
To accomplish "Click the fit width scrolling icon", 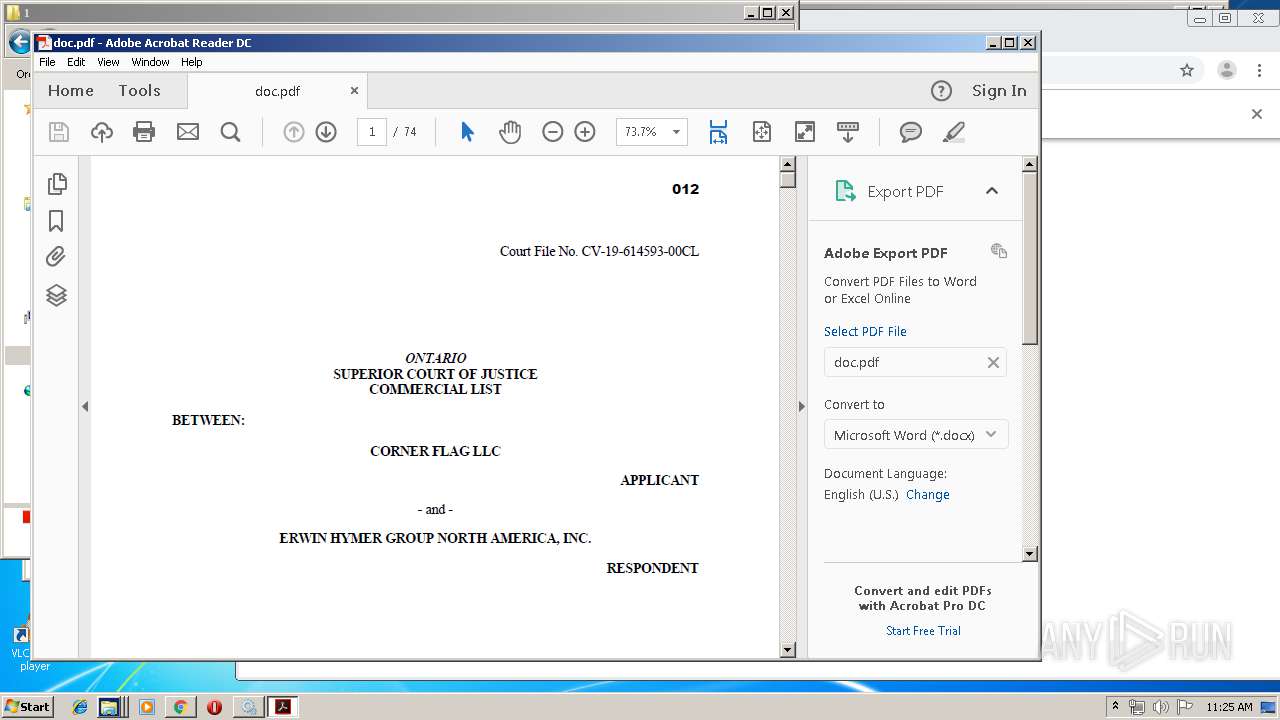I will (x=718, y=132).
